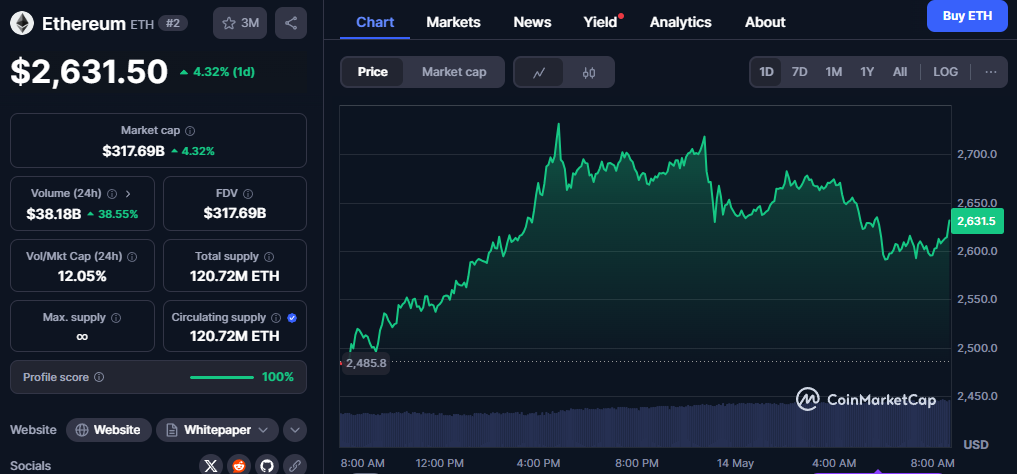Set chart range to 7D
The image size is (1017, 474).
800,72
